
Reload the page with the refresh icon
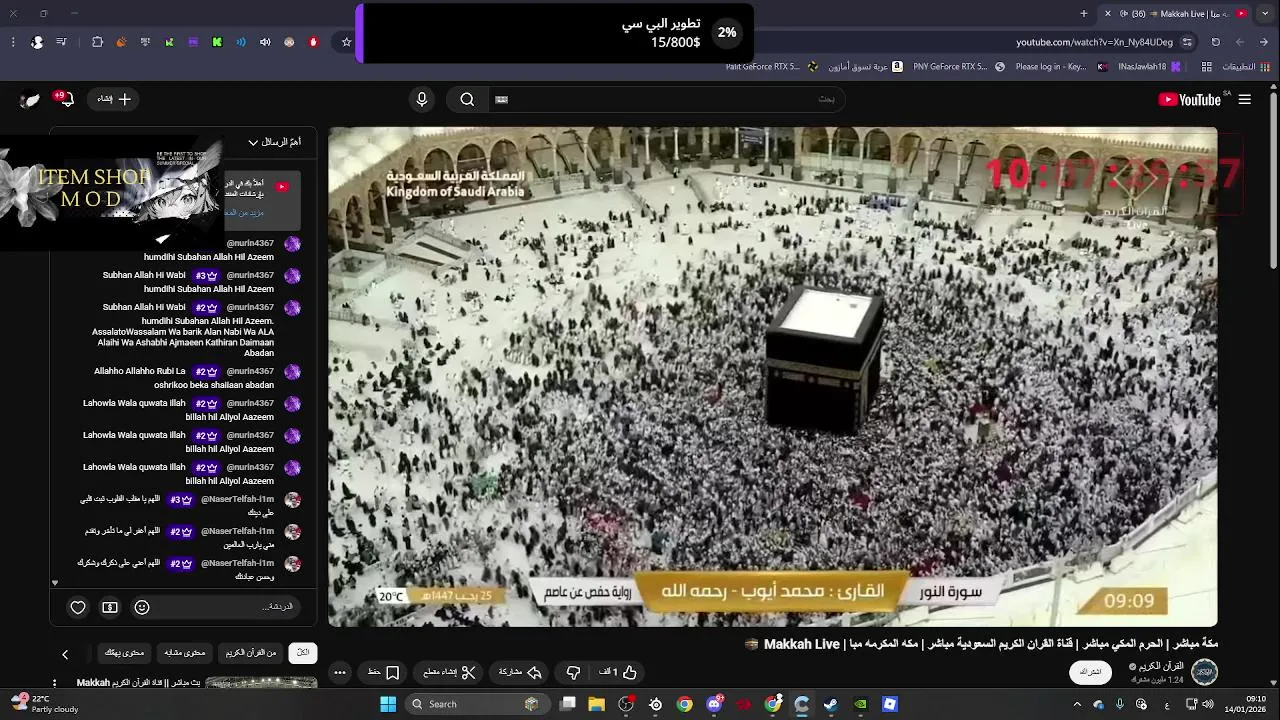tap(1216, 42)
